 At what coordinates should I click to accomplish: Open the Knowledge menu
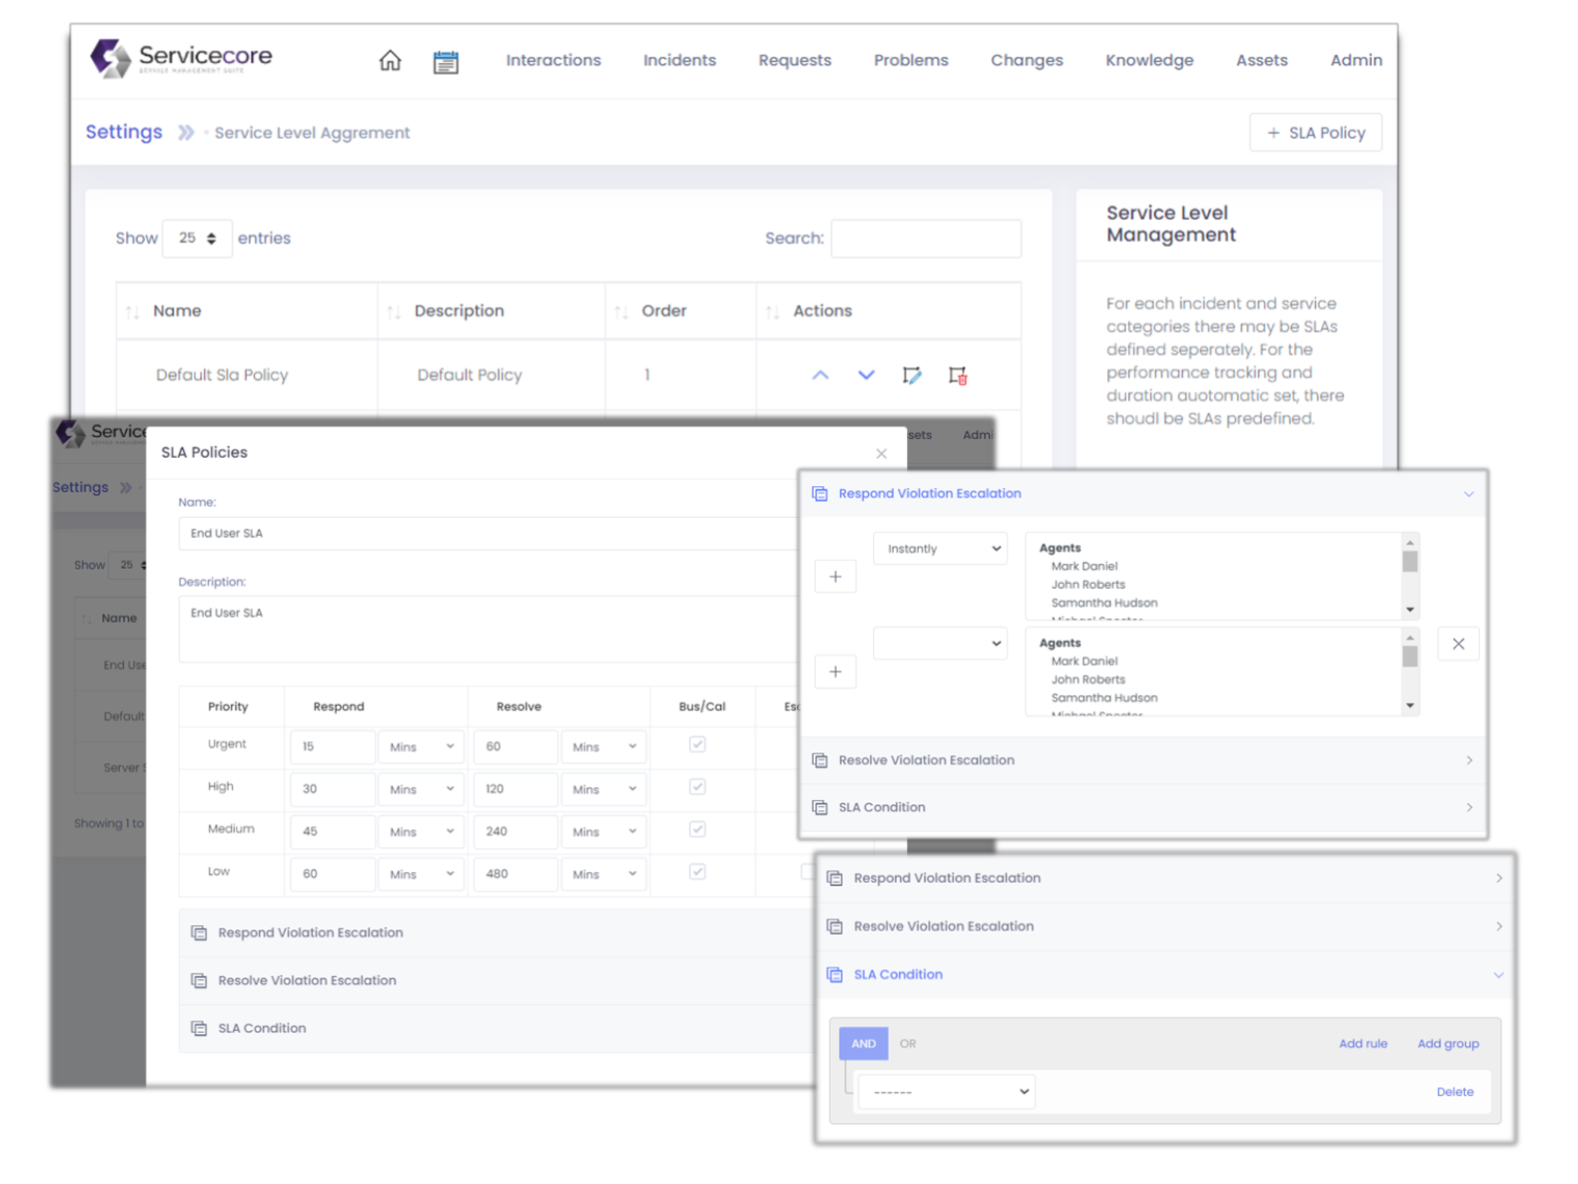pyautogui.click(x=1149, y=60)
